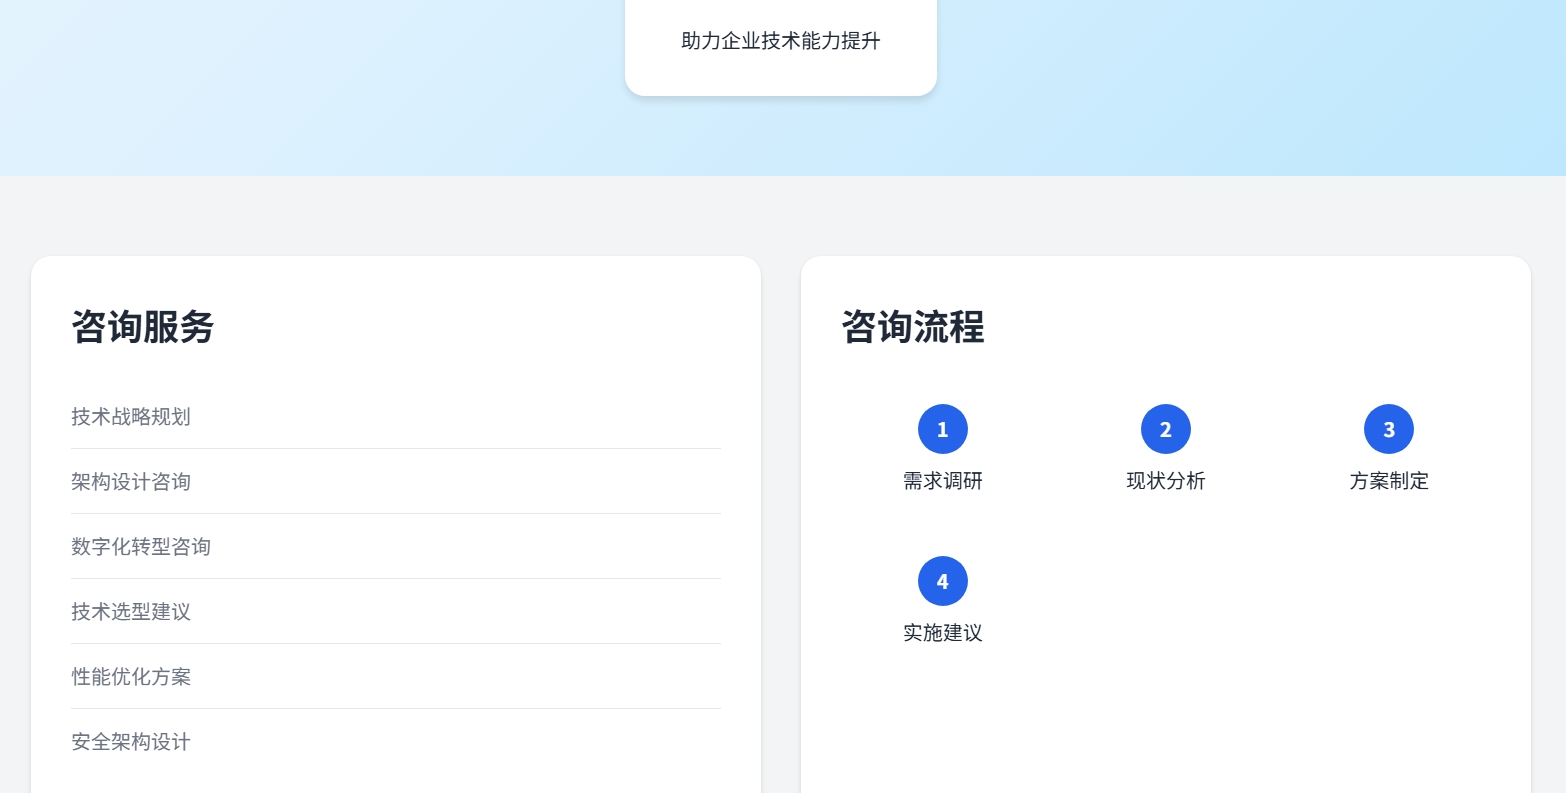
Task: Select 架构设计咨询 in the service list
Action: 131,482
